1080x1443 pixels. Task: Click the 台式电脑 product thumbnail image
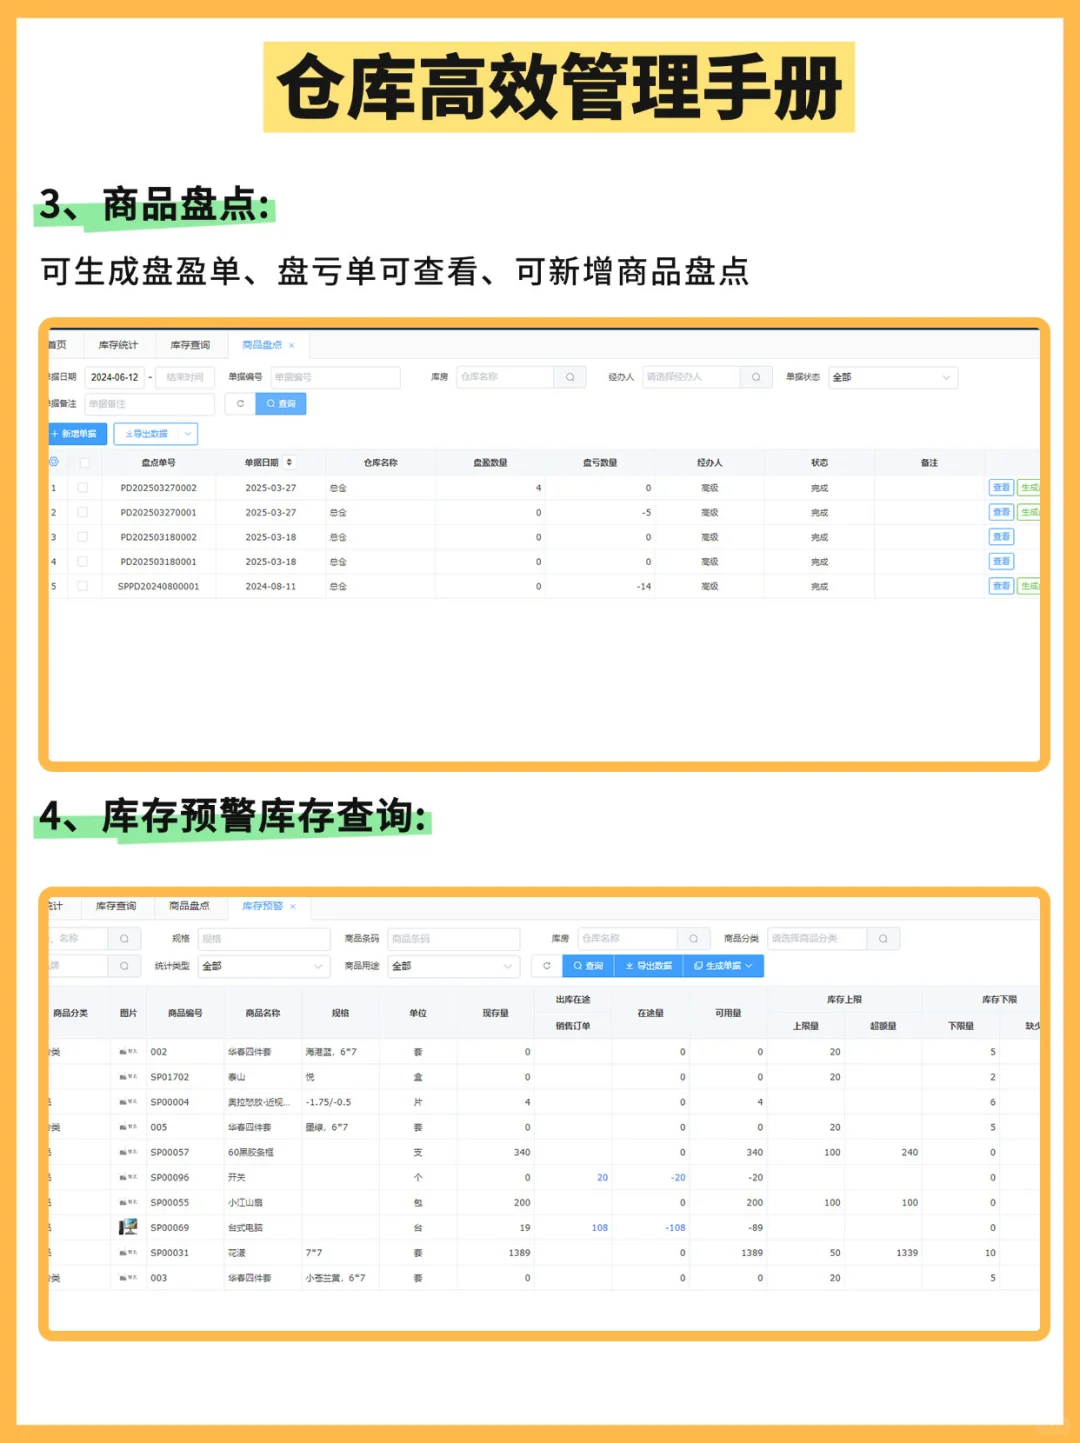129,1227
